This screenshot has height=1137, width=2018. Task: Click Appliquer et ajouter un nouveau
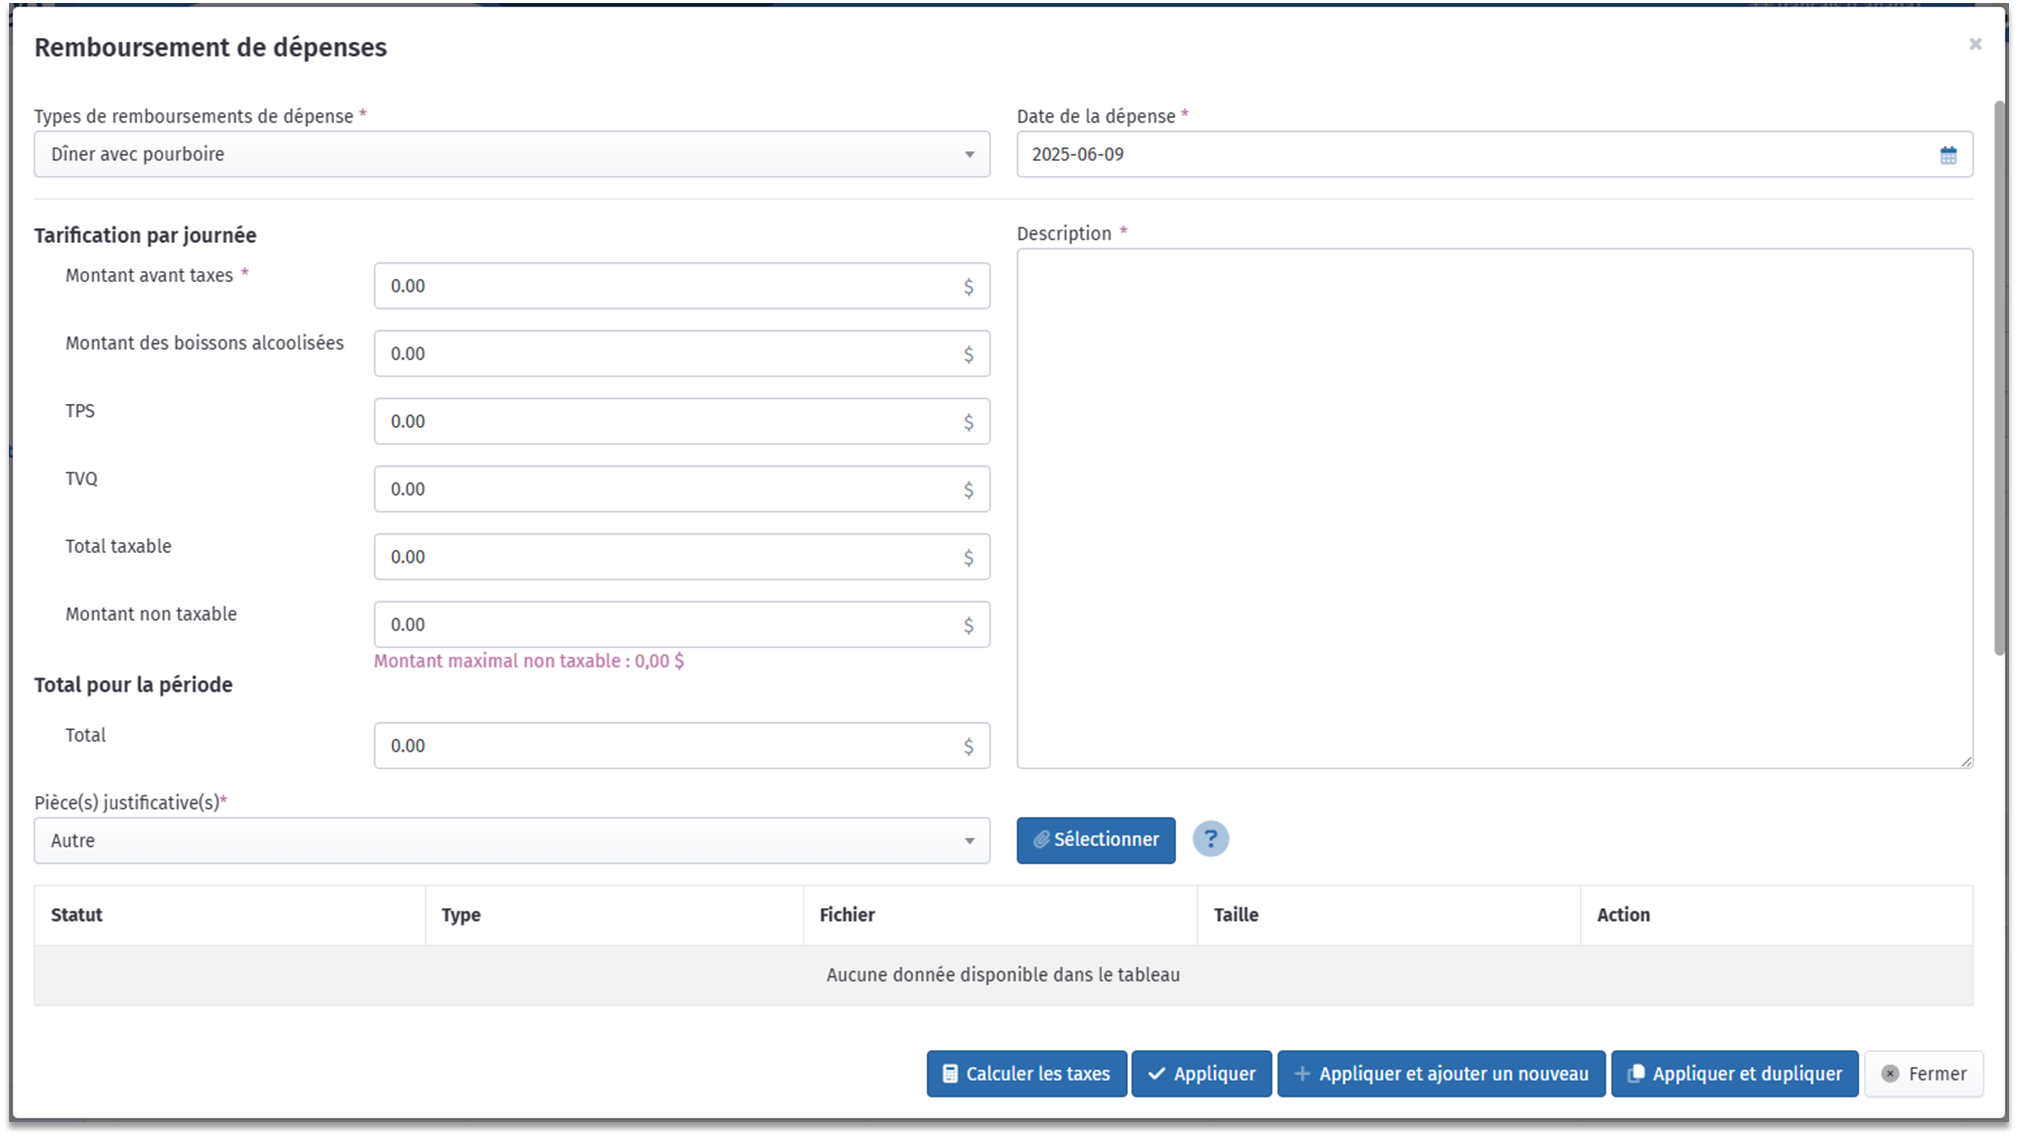tap(1441, 1073)
